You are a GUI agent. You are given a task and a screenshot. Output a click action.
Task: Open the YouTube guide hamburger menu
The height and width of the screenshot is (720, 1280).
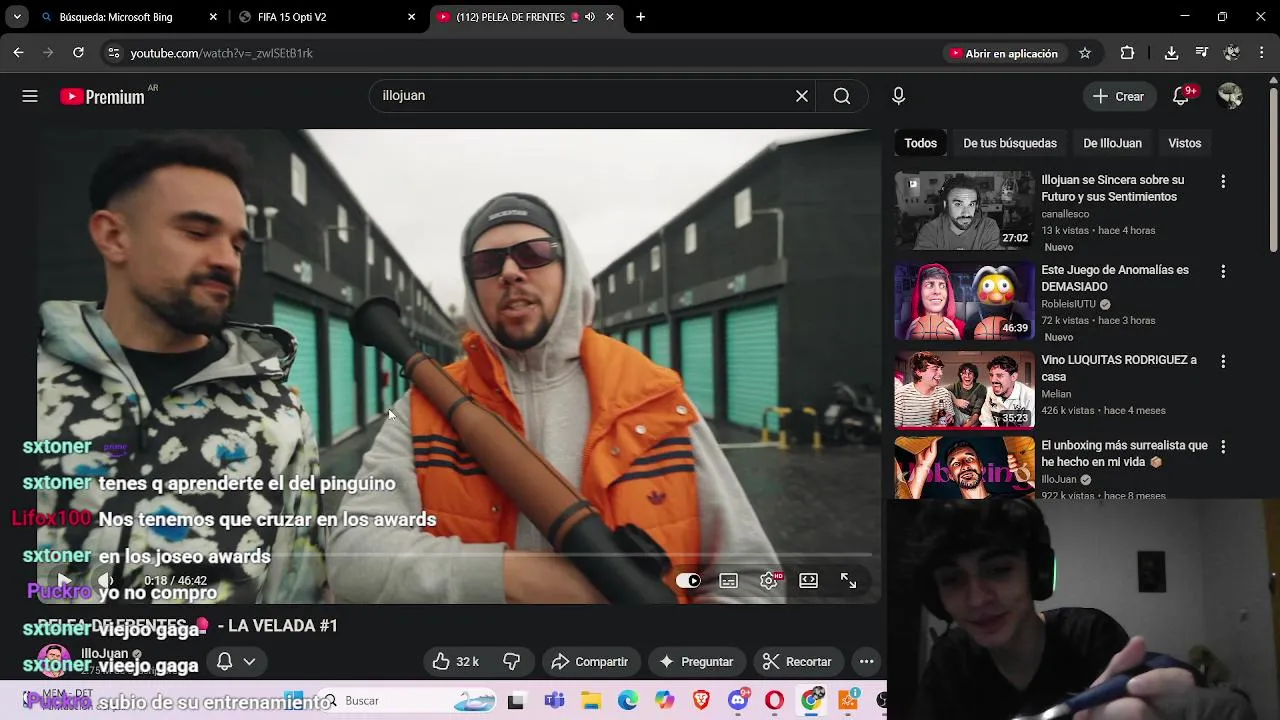30,96
